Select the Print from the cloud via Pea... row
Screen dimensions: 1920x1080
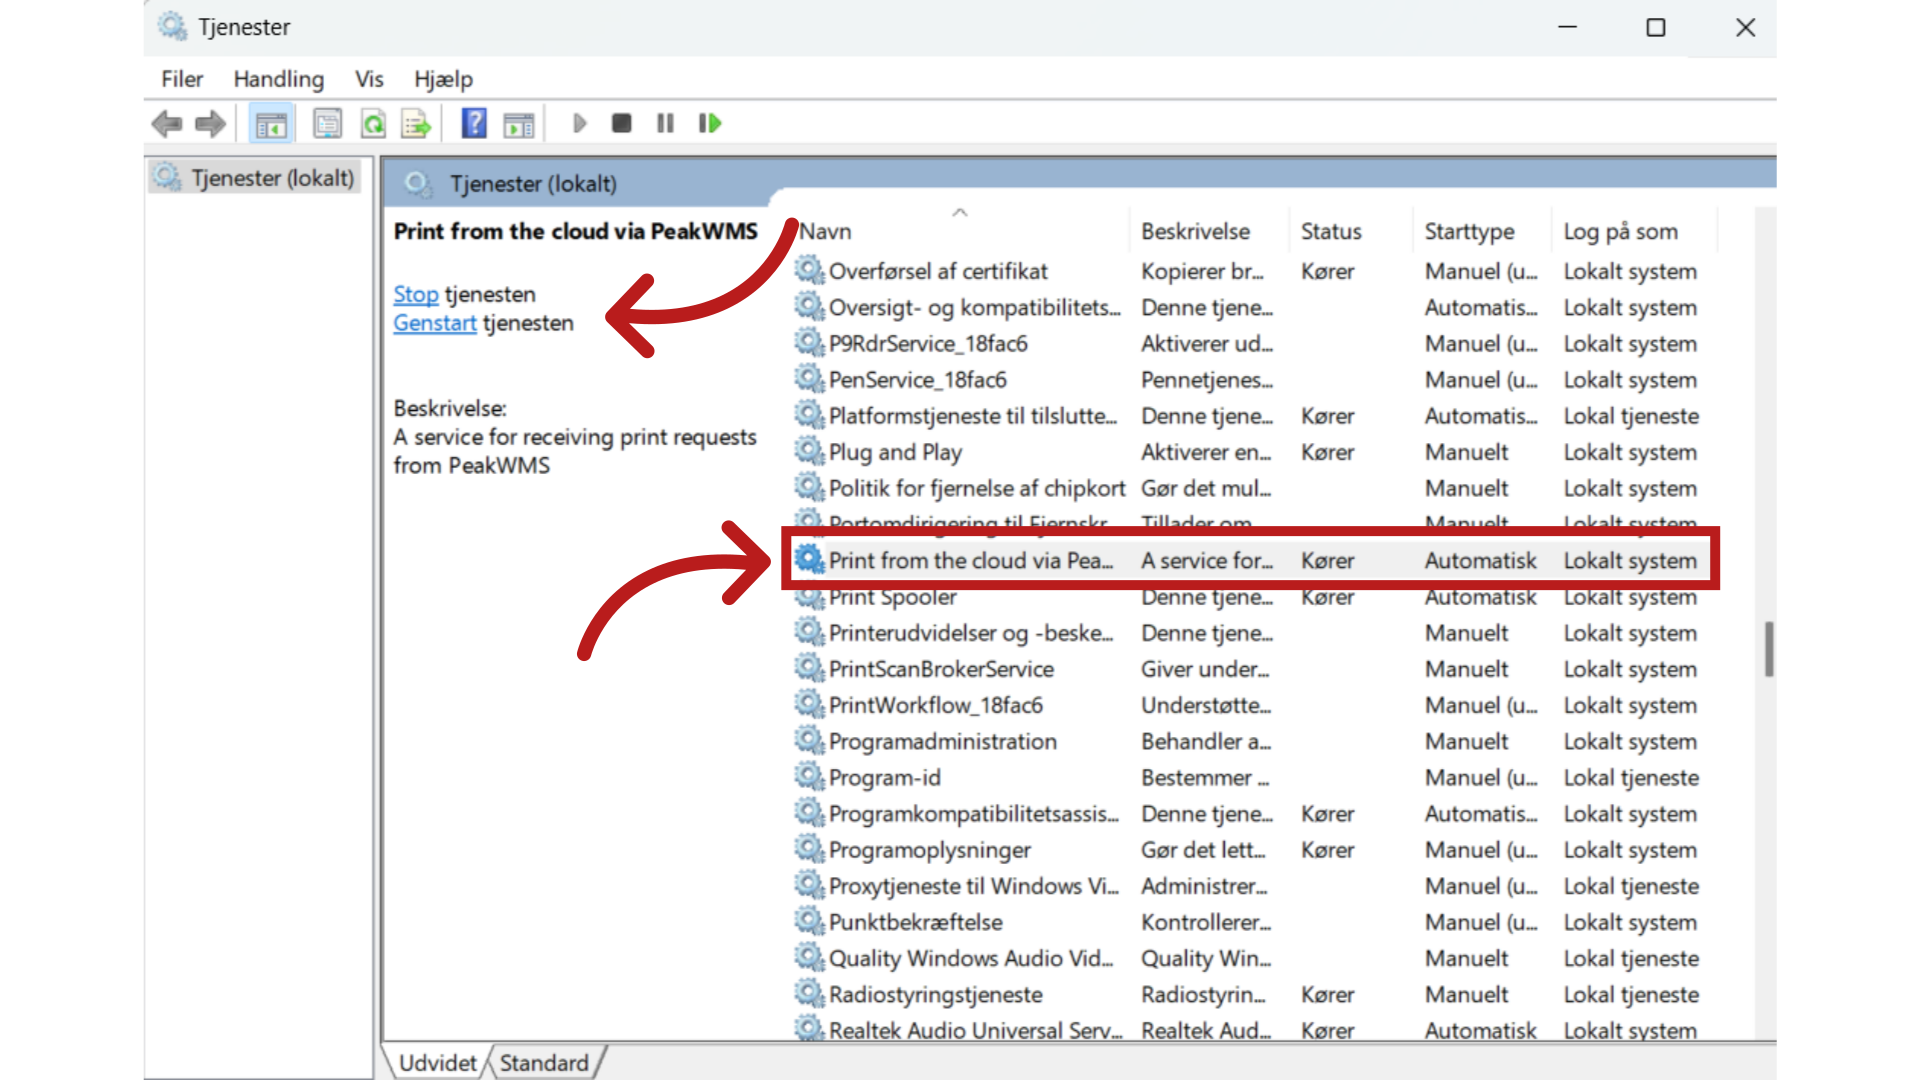pos(1250,560)
